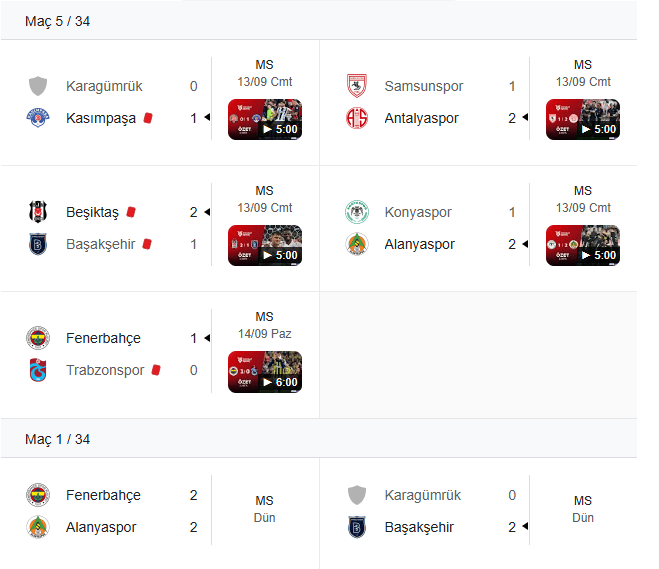The width and height of the screenshot is (659, 569).
Task: Play Fenerbahçe vs Trabzonspor 6:00 highlights
Action: (x=265, y=372)
